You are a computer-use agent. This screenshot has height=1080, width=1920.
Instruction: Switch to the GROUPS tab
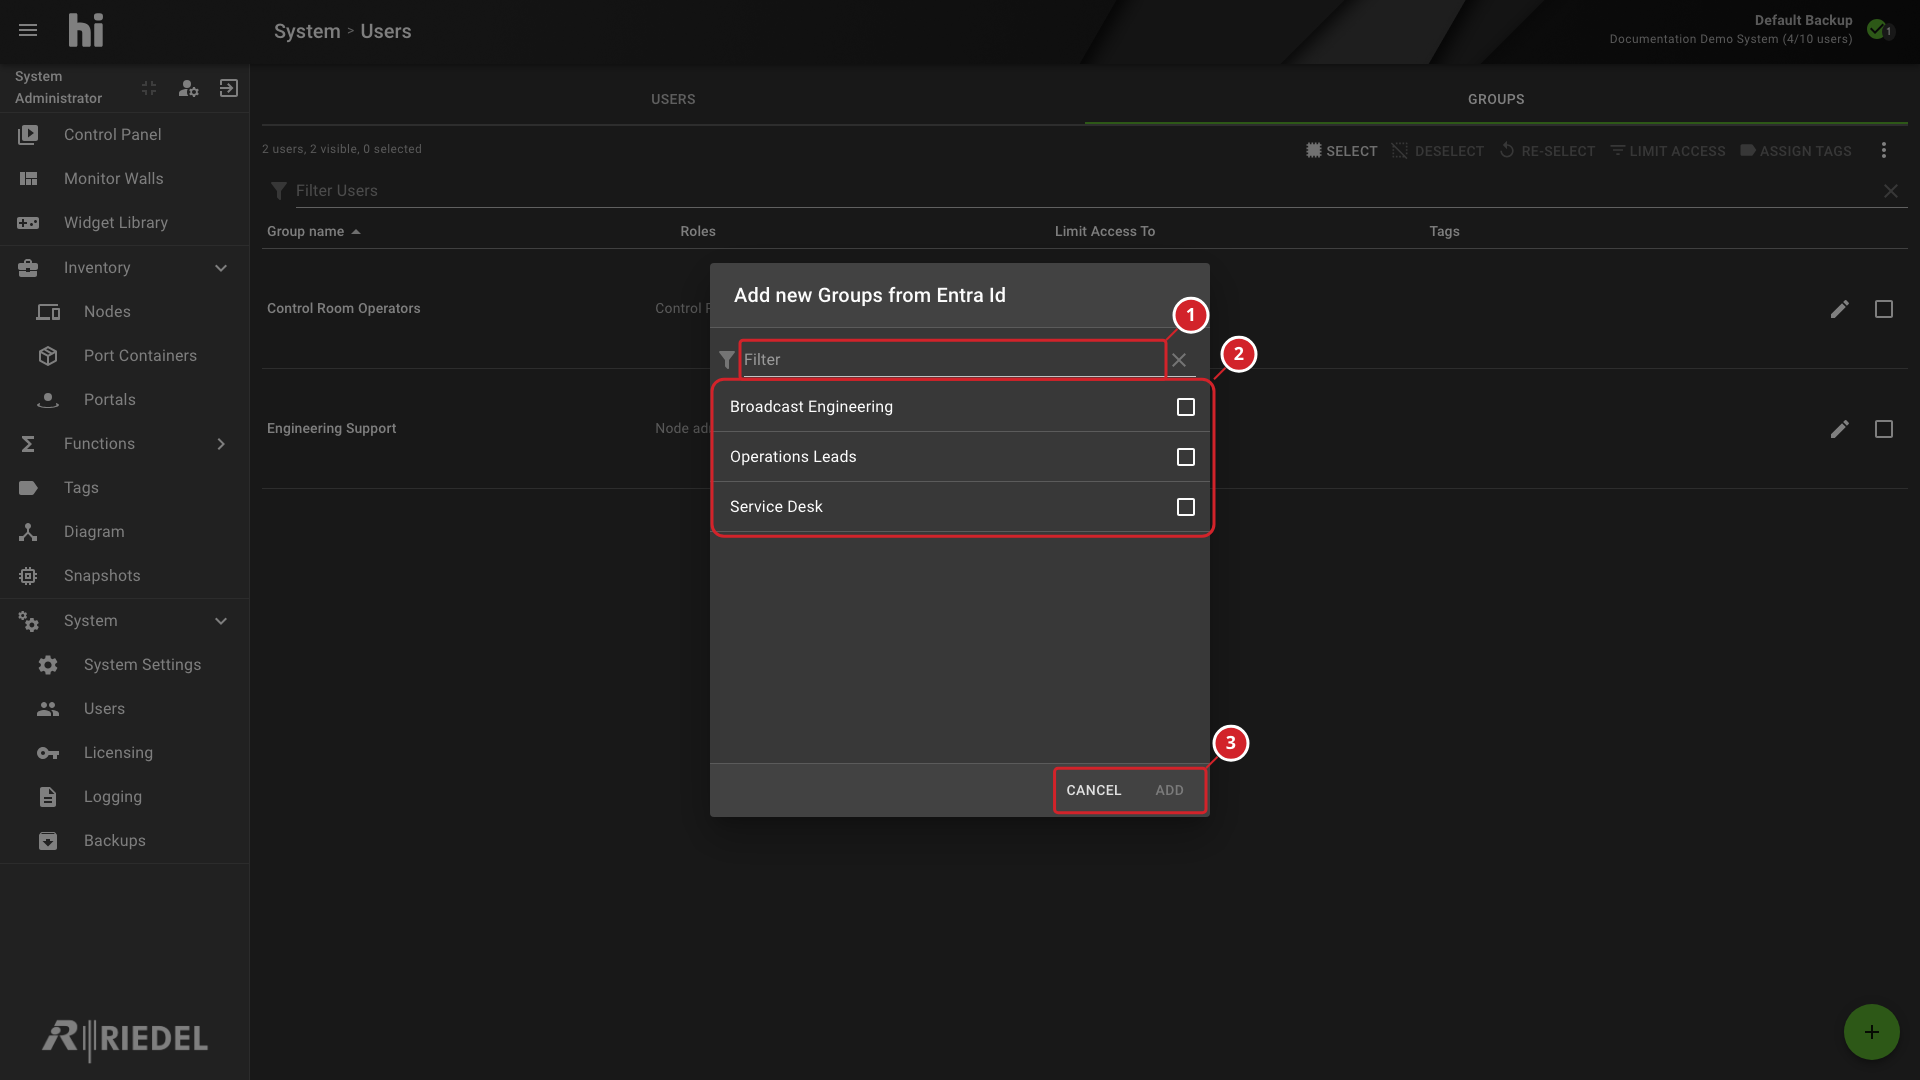coord(1496,99)
